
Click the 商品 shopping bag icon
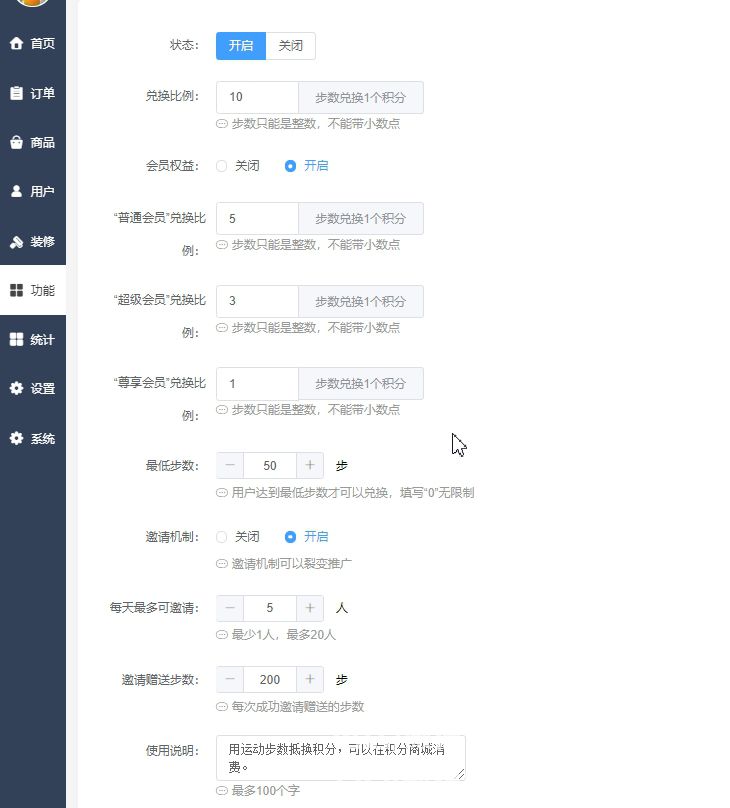tap(16, 142)
